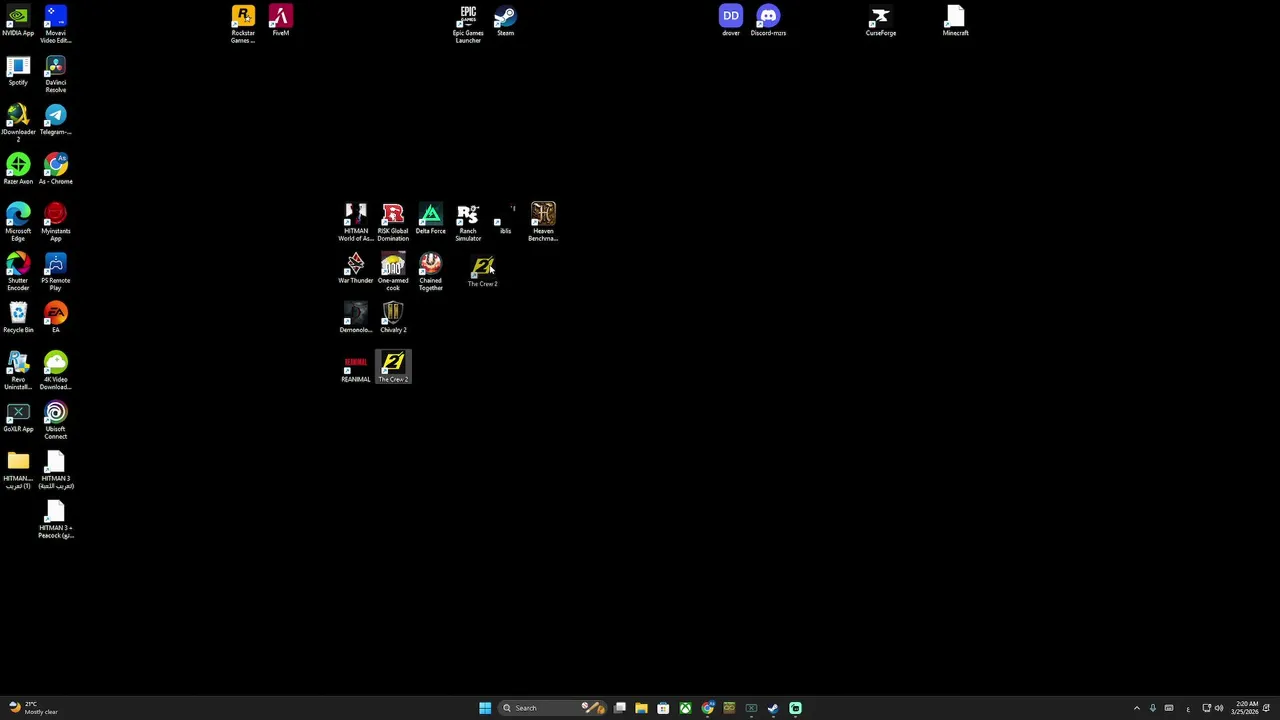Screen dimensions: 1280x720
Task: Launch the Epic Games Launcher shortcut
Action: tap(468, 24)
